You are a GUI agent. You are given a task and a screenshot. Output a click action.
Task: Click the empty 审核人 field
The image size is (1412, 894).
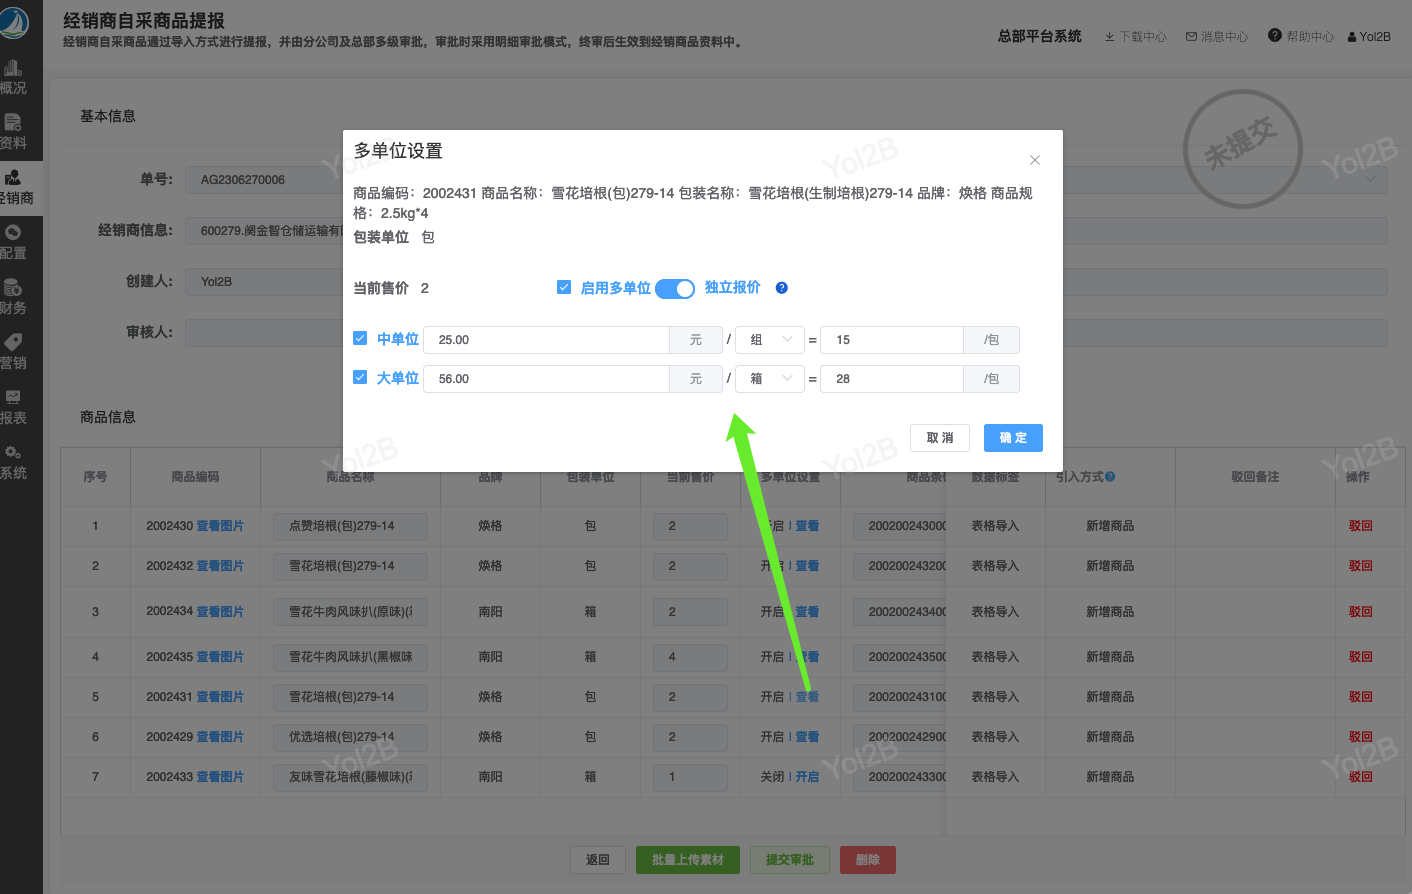tap(264, 333)
